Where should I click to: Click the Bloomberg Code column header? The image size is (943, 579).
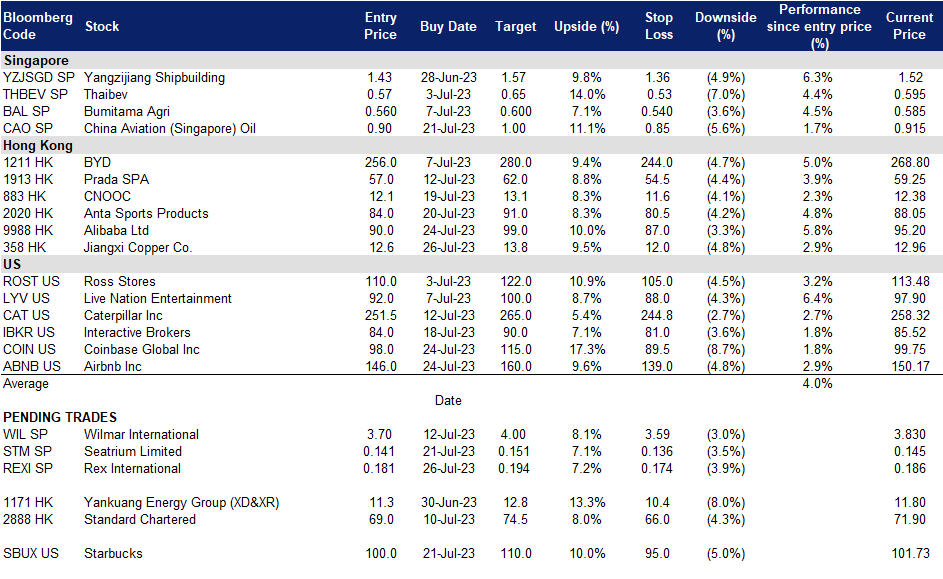(x=37, y=26)
